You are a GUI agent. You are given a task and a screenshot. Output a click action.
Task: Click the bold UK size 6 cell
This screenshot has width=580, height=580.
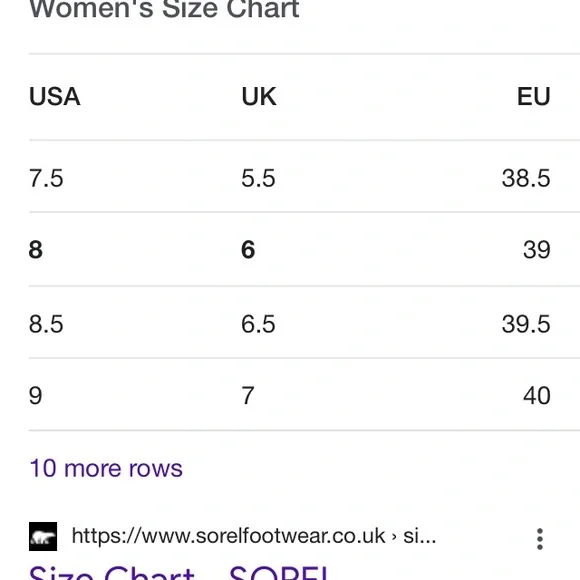[x=248, y=250]
